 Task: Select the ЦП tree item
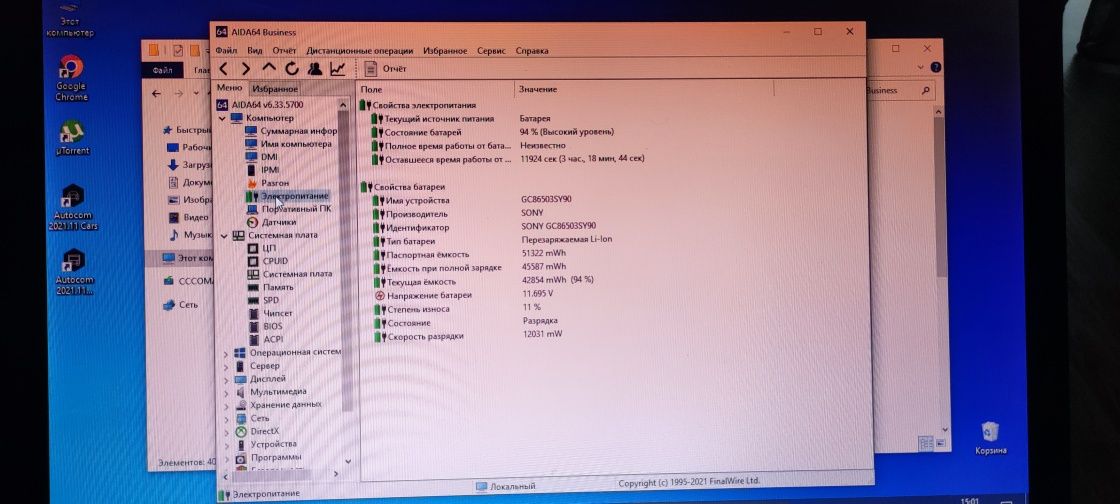tap(262, 248)
